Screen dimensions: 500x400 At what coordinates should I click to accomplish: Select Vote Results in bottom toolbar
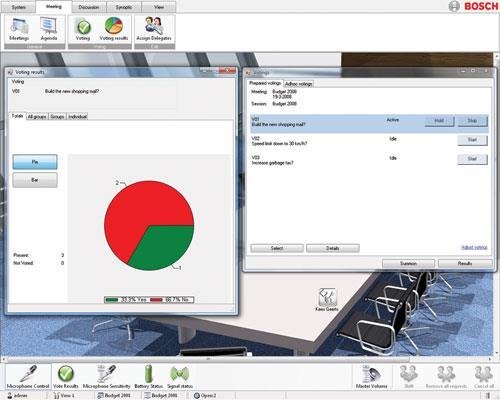point(66,377)
